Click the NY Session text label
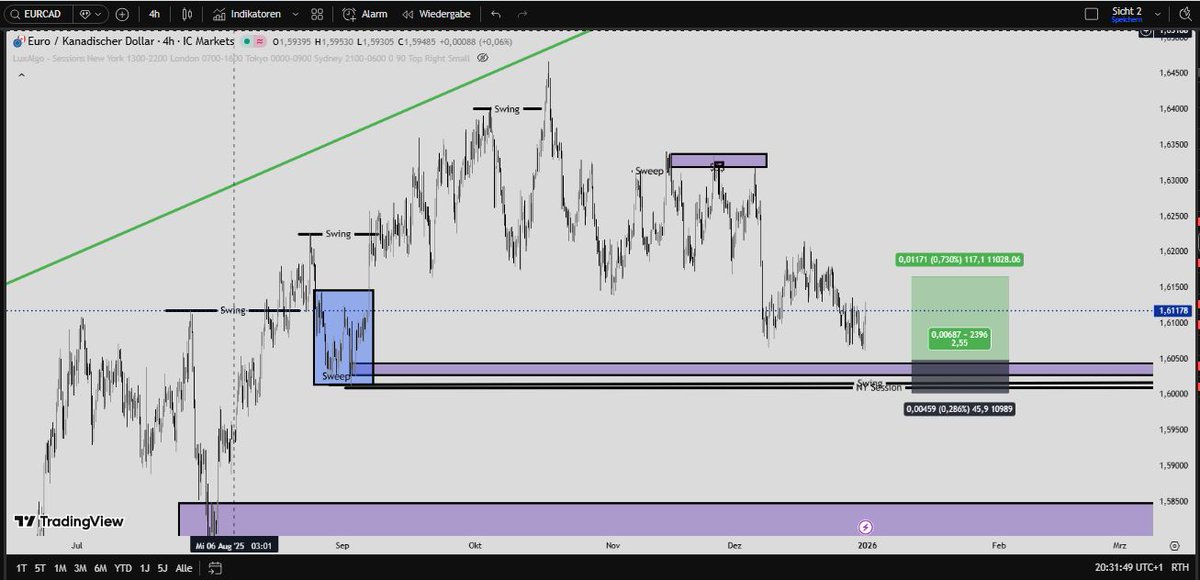The height and width of the screenshot is (580, 1200). (878, 388)
